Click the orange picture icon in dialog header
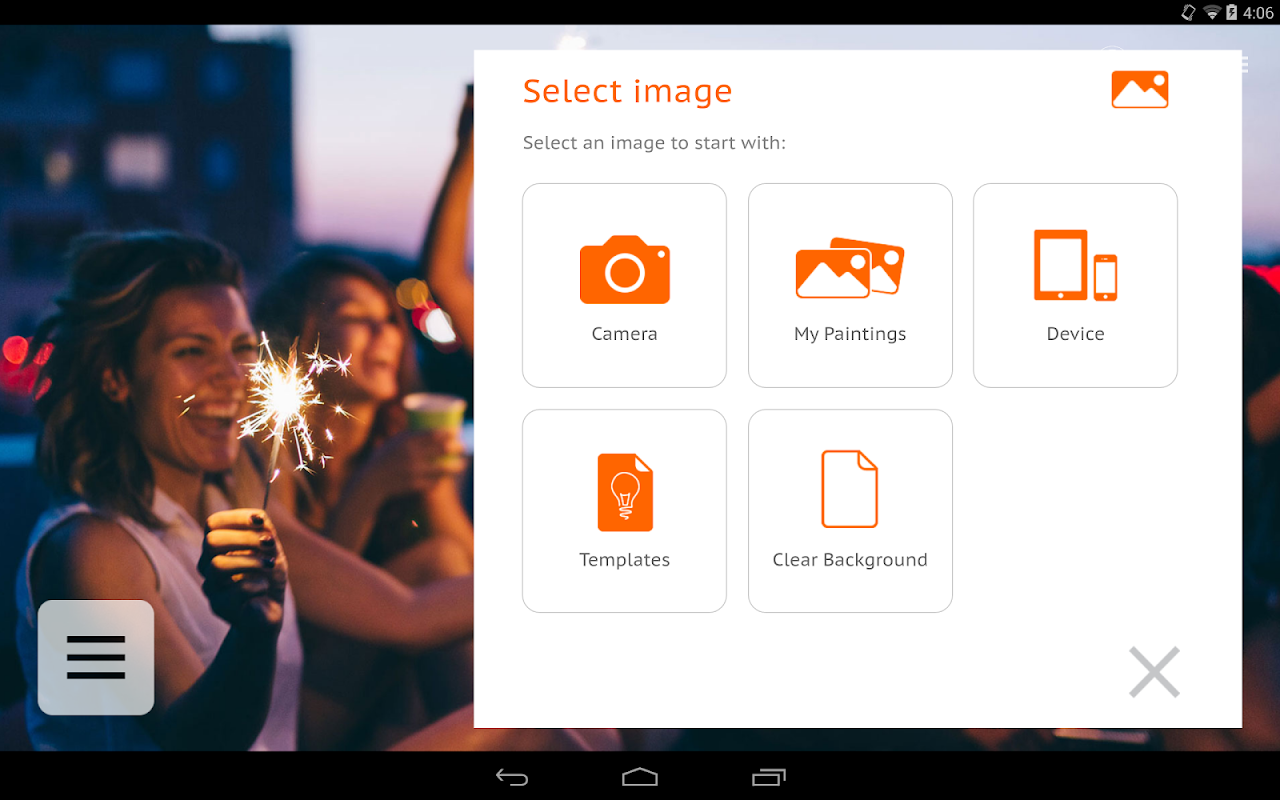 click(1140, 90)
